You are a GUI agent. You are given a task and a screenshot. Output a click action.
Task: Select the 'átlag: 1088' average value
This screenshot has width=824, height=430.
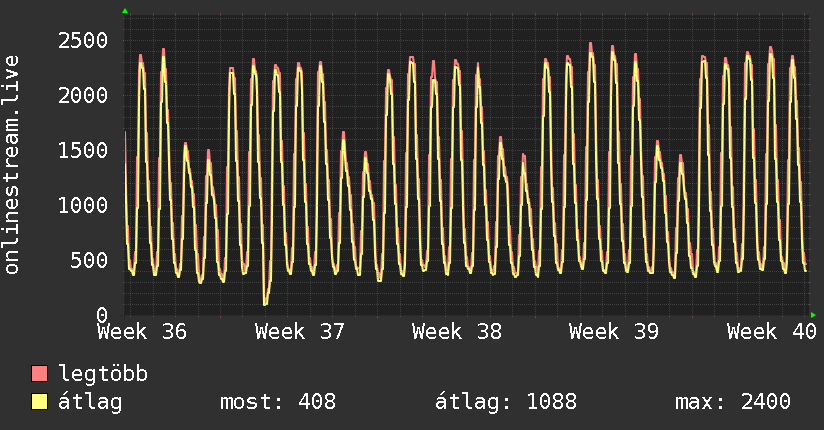click(x=506, y=402)
